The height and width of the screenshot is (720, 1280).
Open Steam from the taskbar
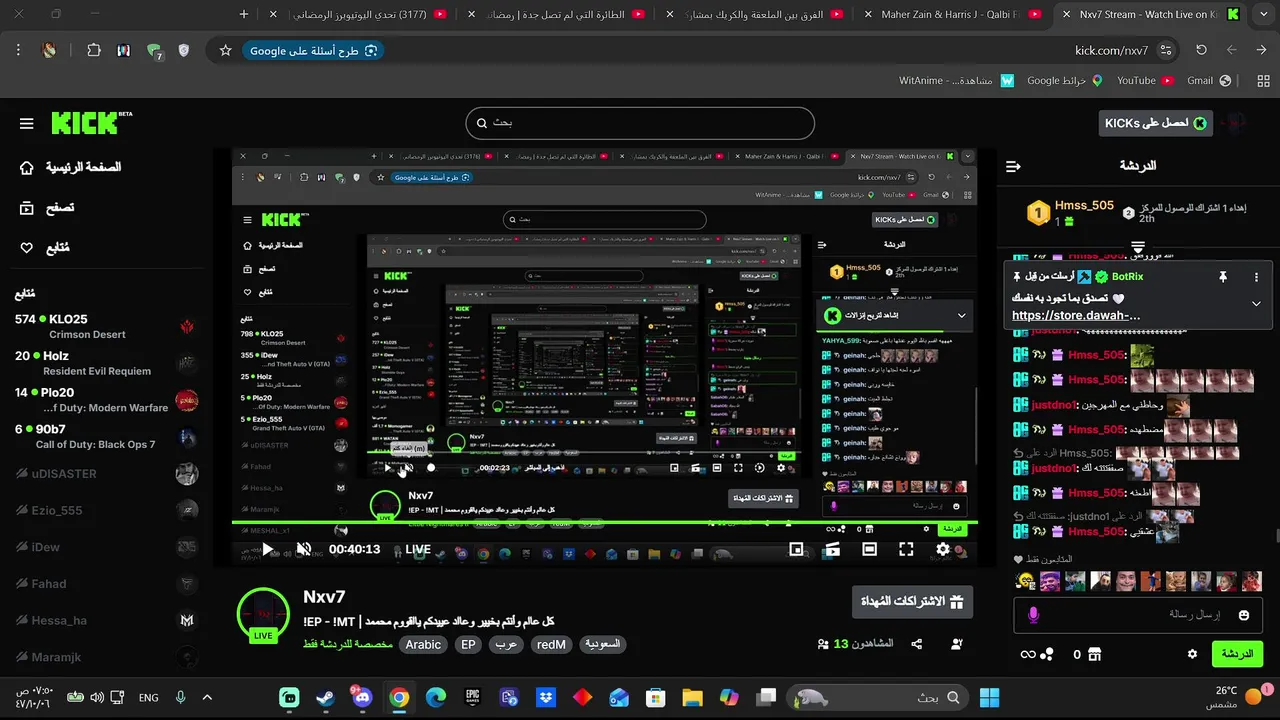point(325,697)
